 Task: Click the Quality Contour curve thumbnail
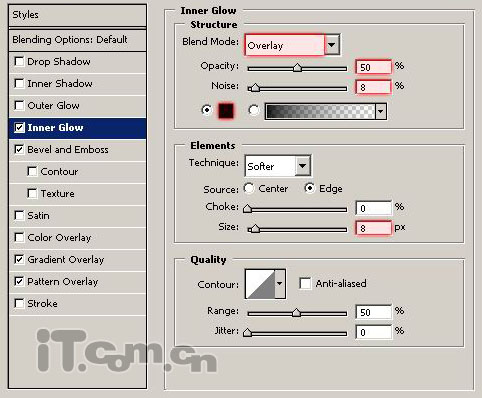point(260,284)
